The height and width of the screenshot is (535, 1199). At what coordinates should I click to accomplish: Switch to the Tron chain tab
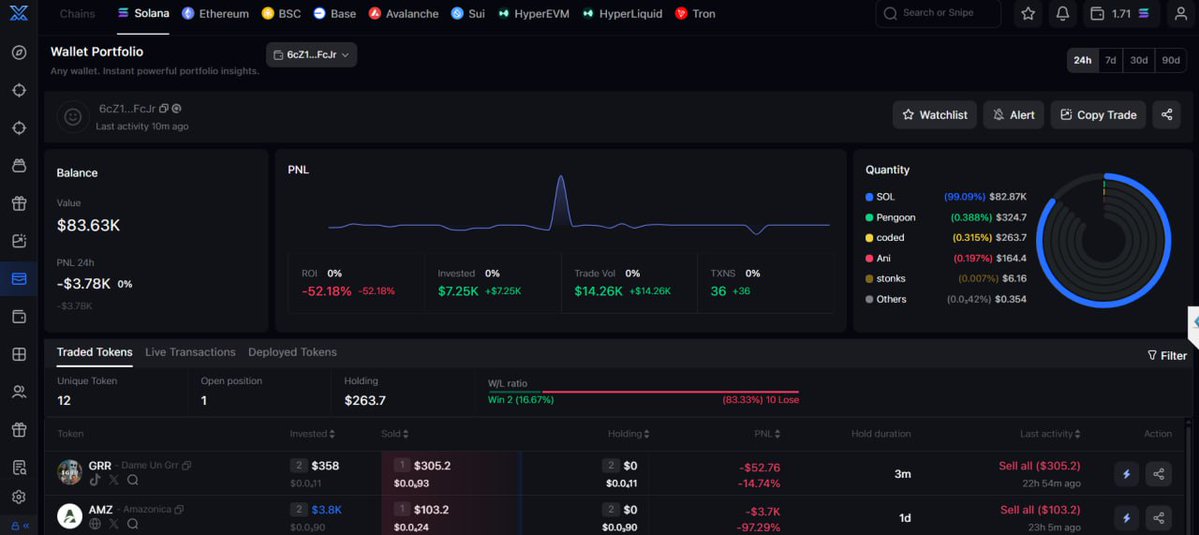695,14
